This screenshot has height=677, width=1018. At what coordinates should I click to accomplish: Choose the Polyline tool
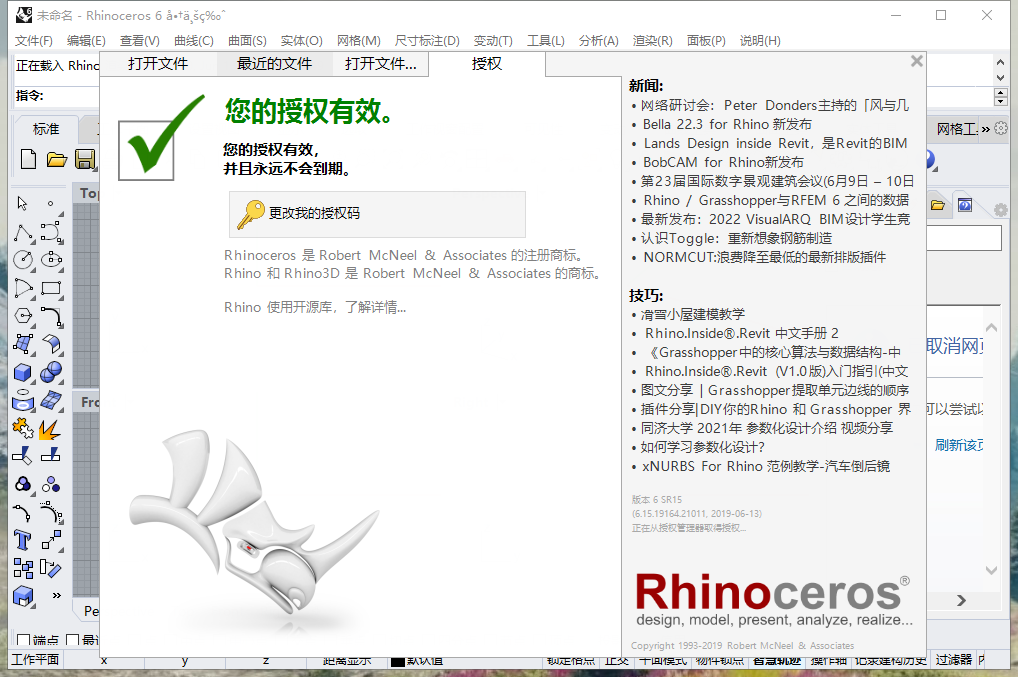pyautogui.click(x=23, y=232)
